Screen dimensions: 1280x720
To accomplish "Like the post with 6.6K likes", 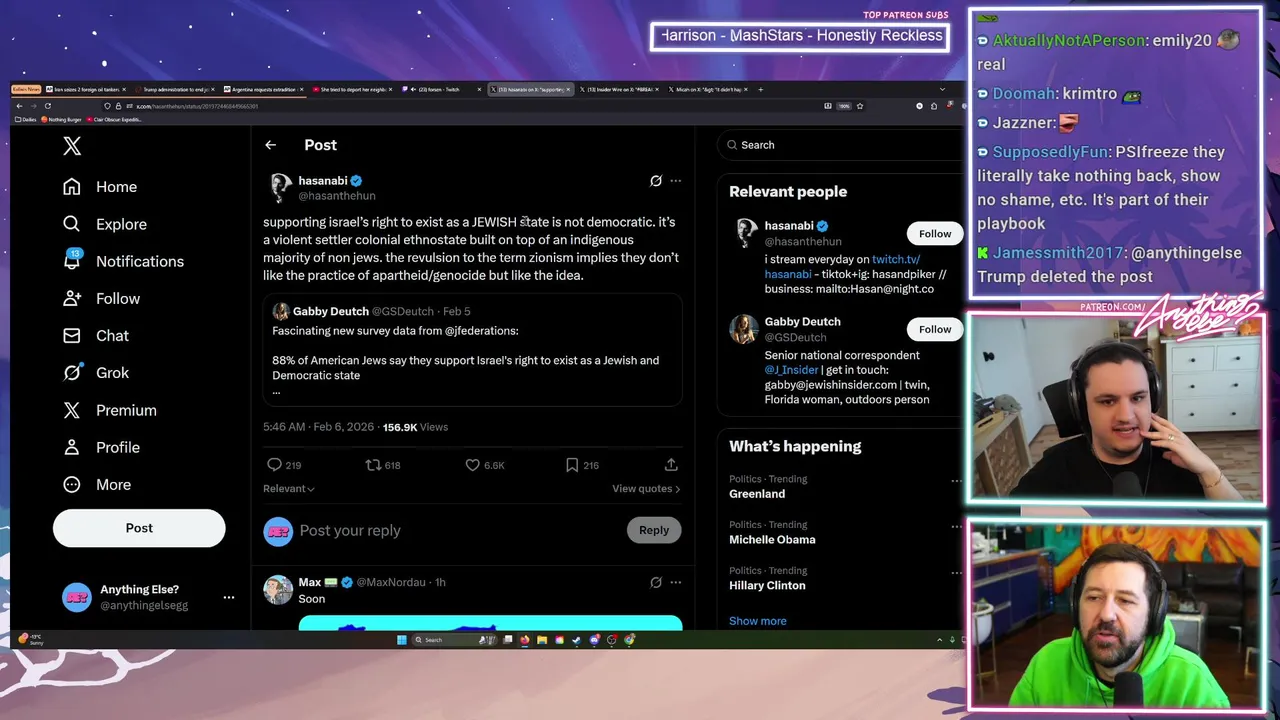I will [x=472, y=465].
